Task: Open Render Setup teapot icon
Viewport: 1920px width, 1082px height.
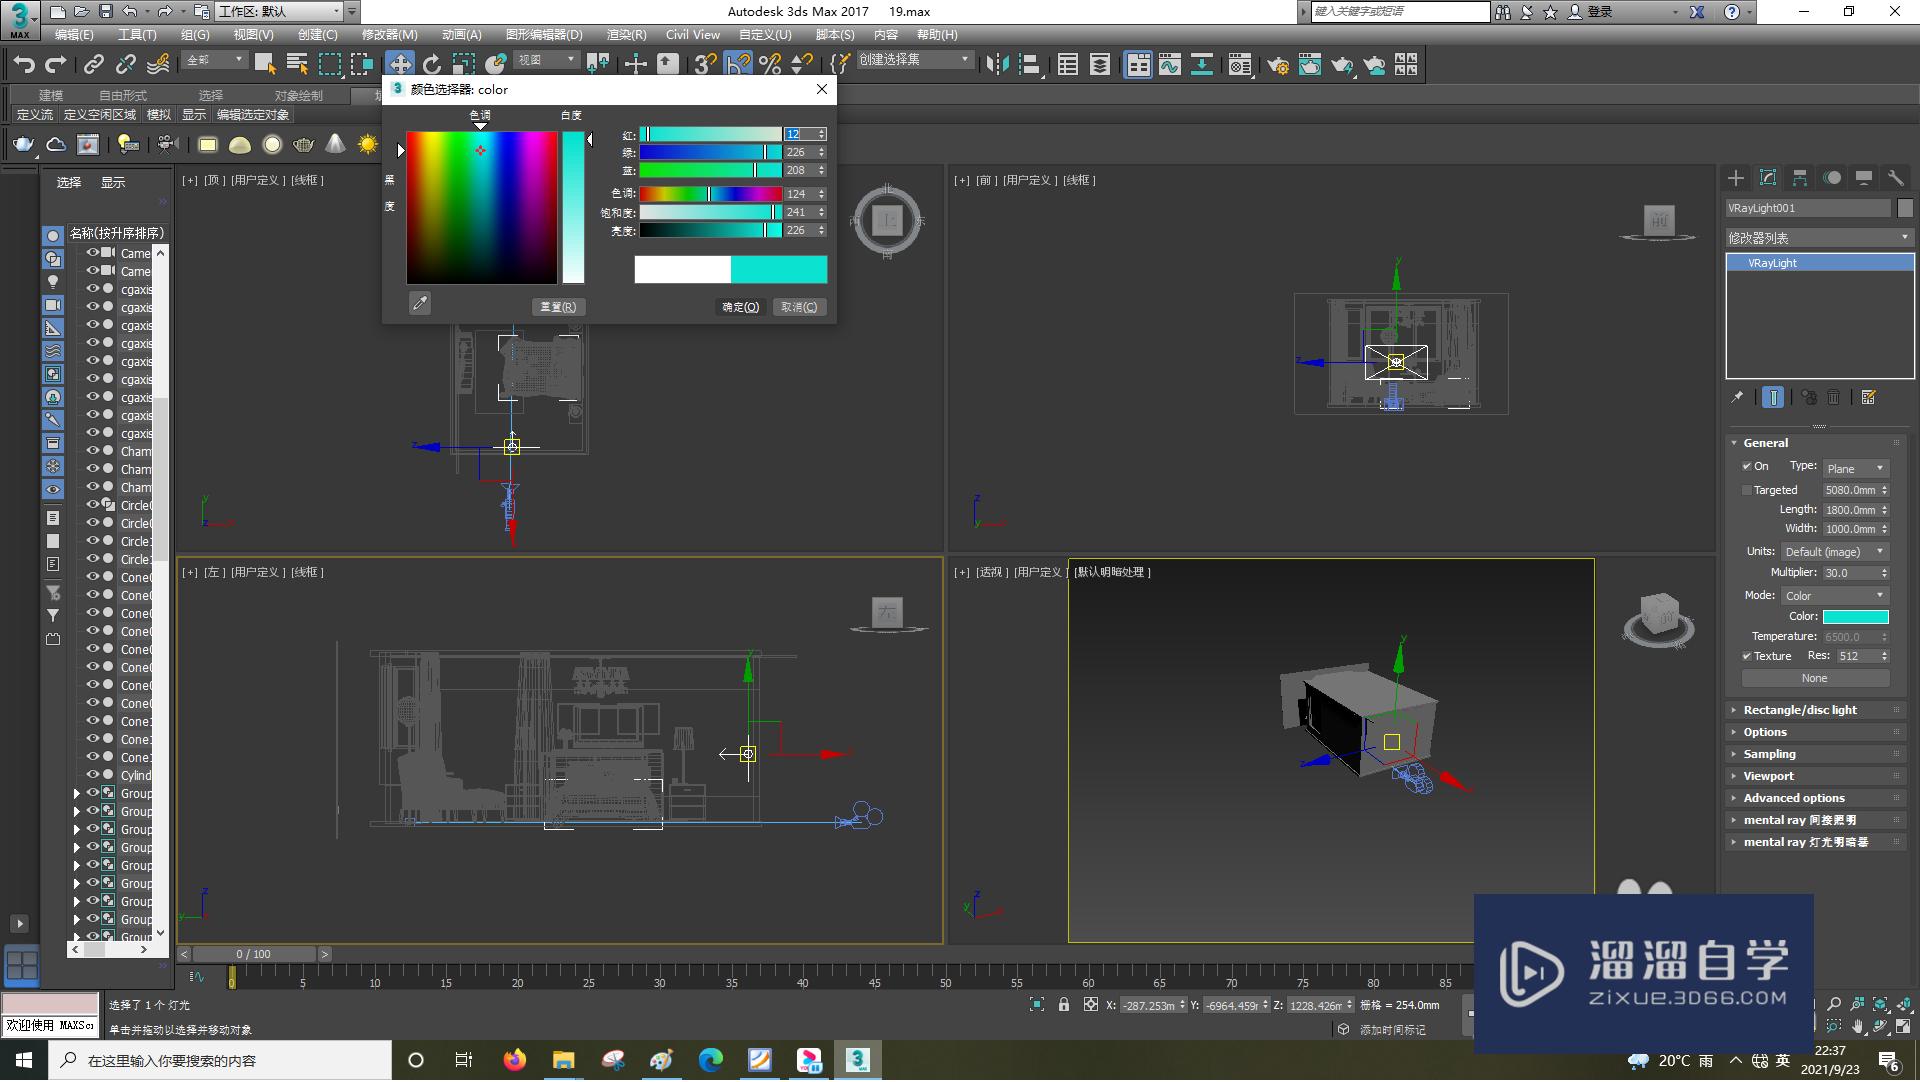Action: (x=1277, y=65)
